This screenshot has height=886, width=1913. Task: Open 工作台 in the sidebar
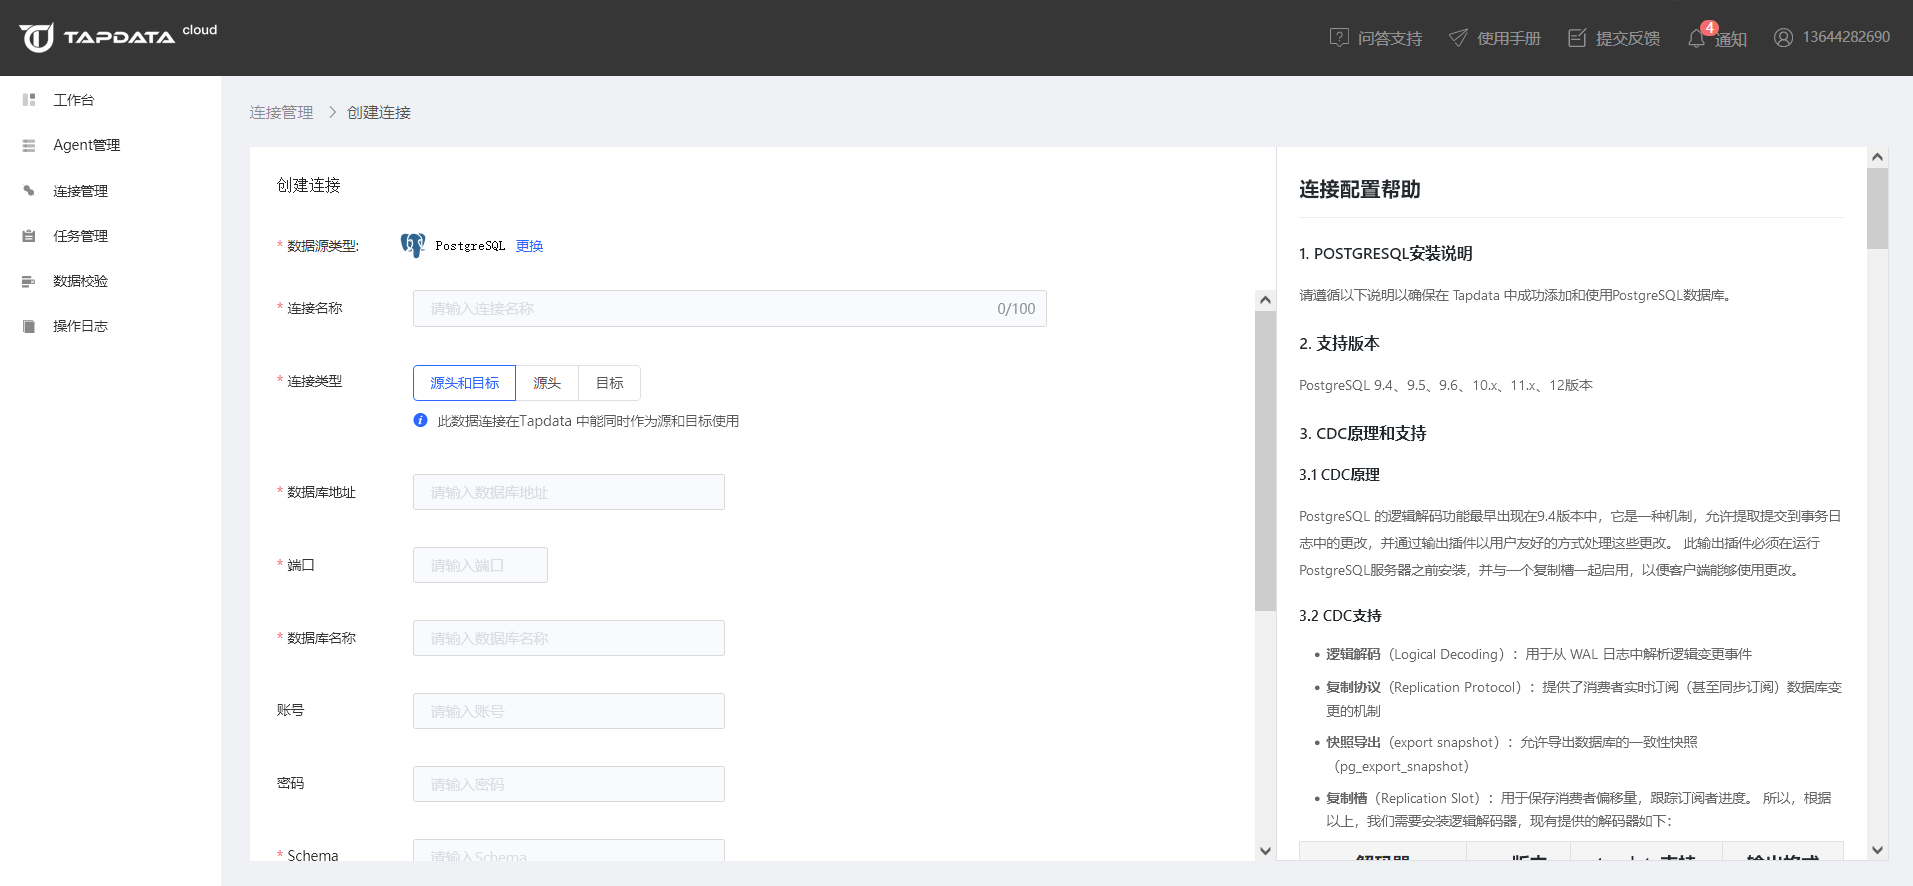point(73,100)
